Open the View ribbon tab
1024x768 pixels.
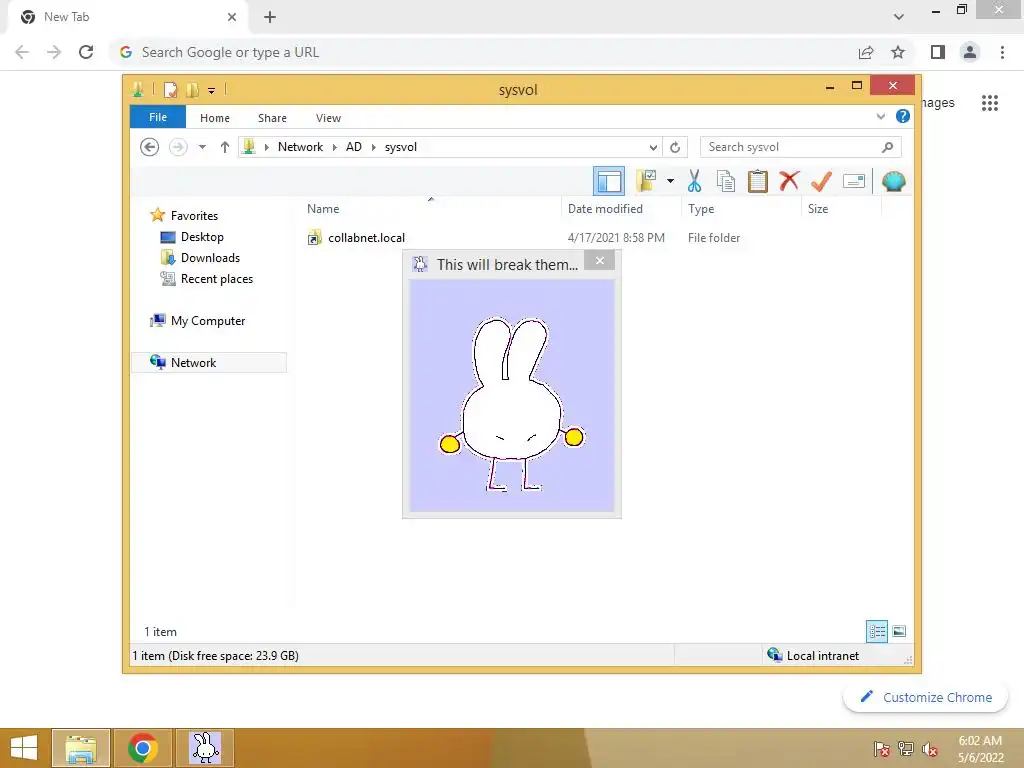(x=328, y=118)
